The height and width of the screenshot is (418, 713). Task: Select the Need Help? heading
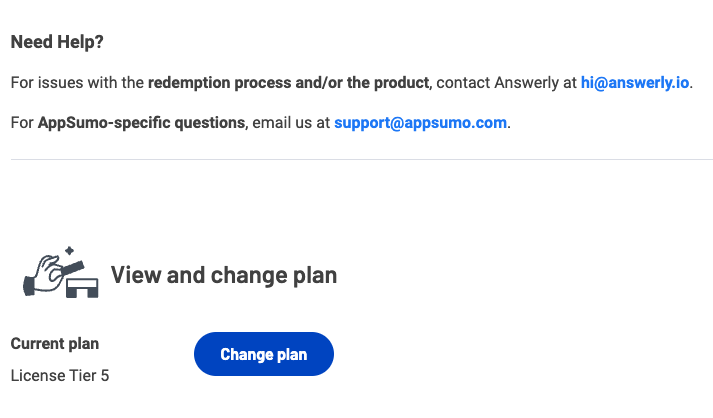coord(57,42)
